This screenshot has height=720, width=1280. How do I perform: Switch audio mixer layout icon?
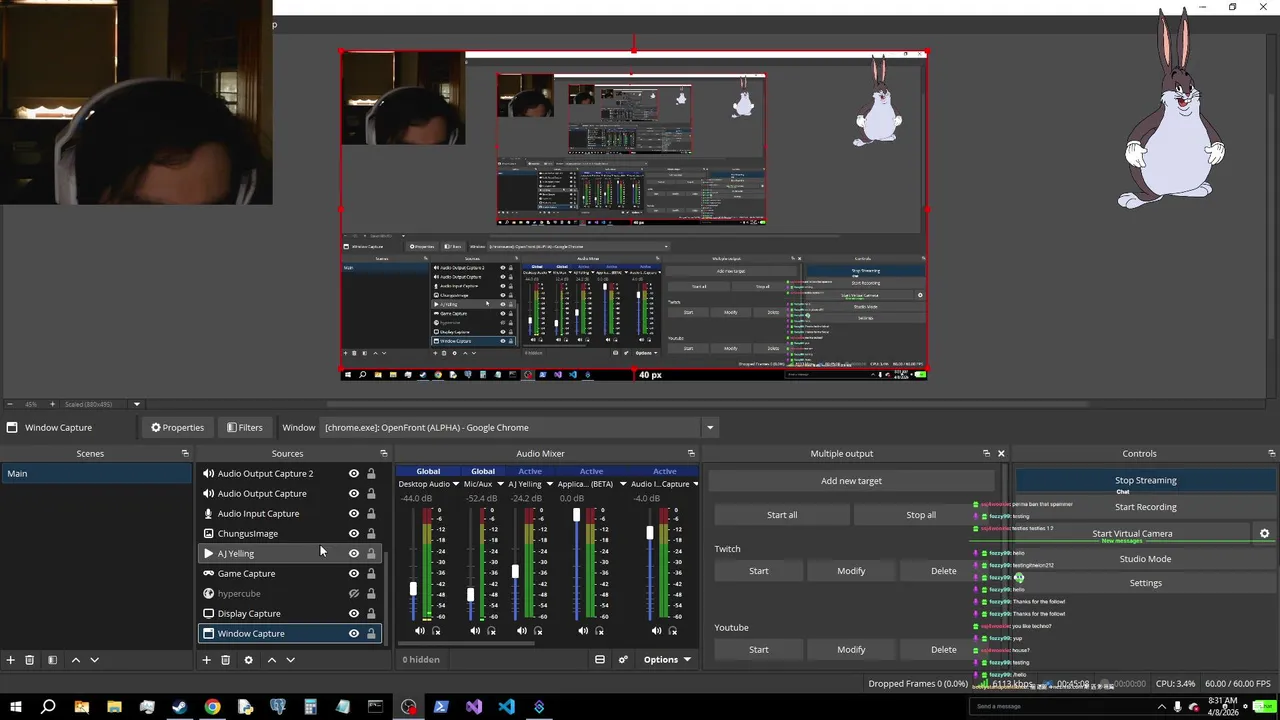pos(600,660)
